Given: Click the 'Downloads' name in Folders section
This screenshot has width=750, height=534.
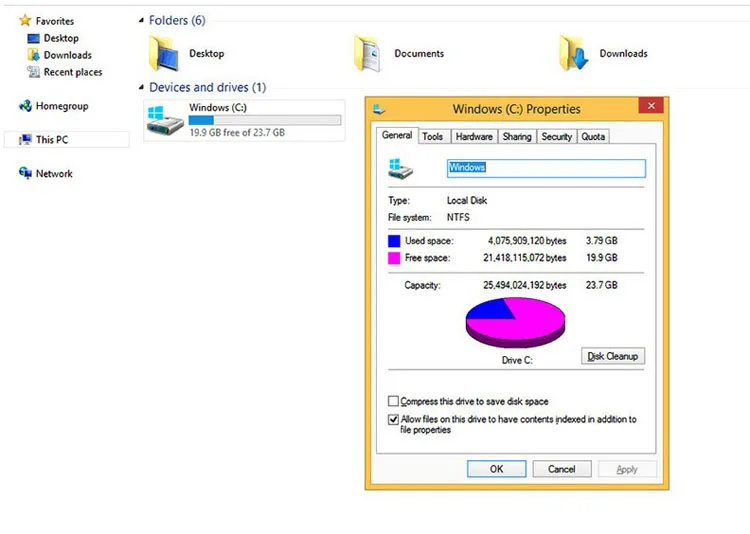Looking at the screenshot, I should pyautogui.click(x=624, y=54).
